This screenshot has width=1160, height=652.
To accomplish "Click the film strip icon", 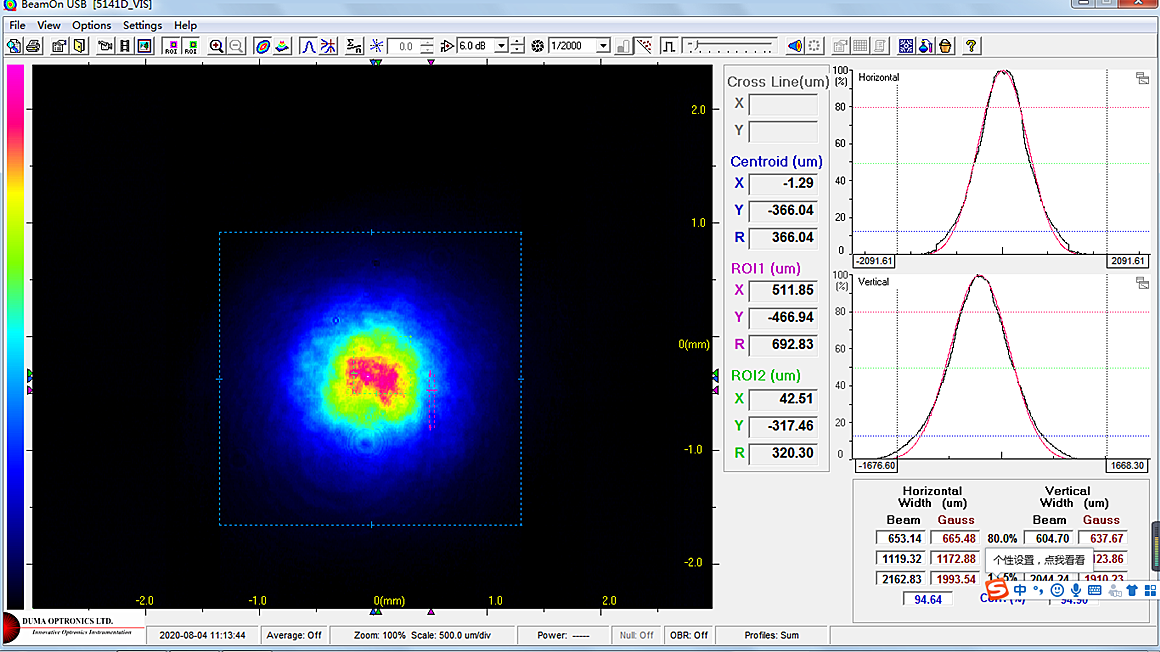I will pyautogui.click(x=125, y=46).
